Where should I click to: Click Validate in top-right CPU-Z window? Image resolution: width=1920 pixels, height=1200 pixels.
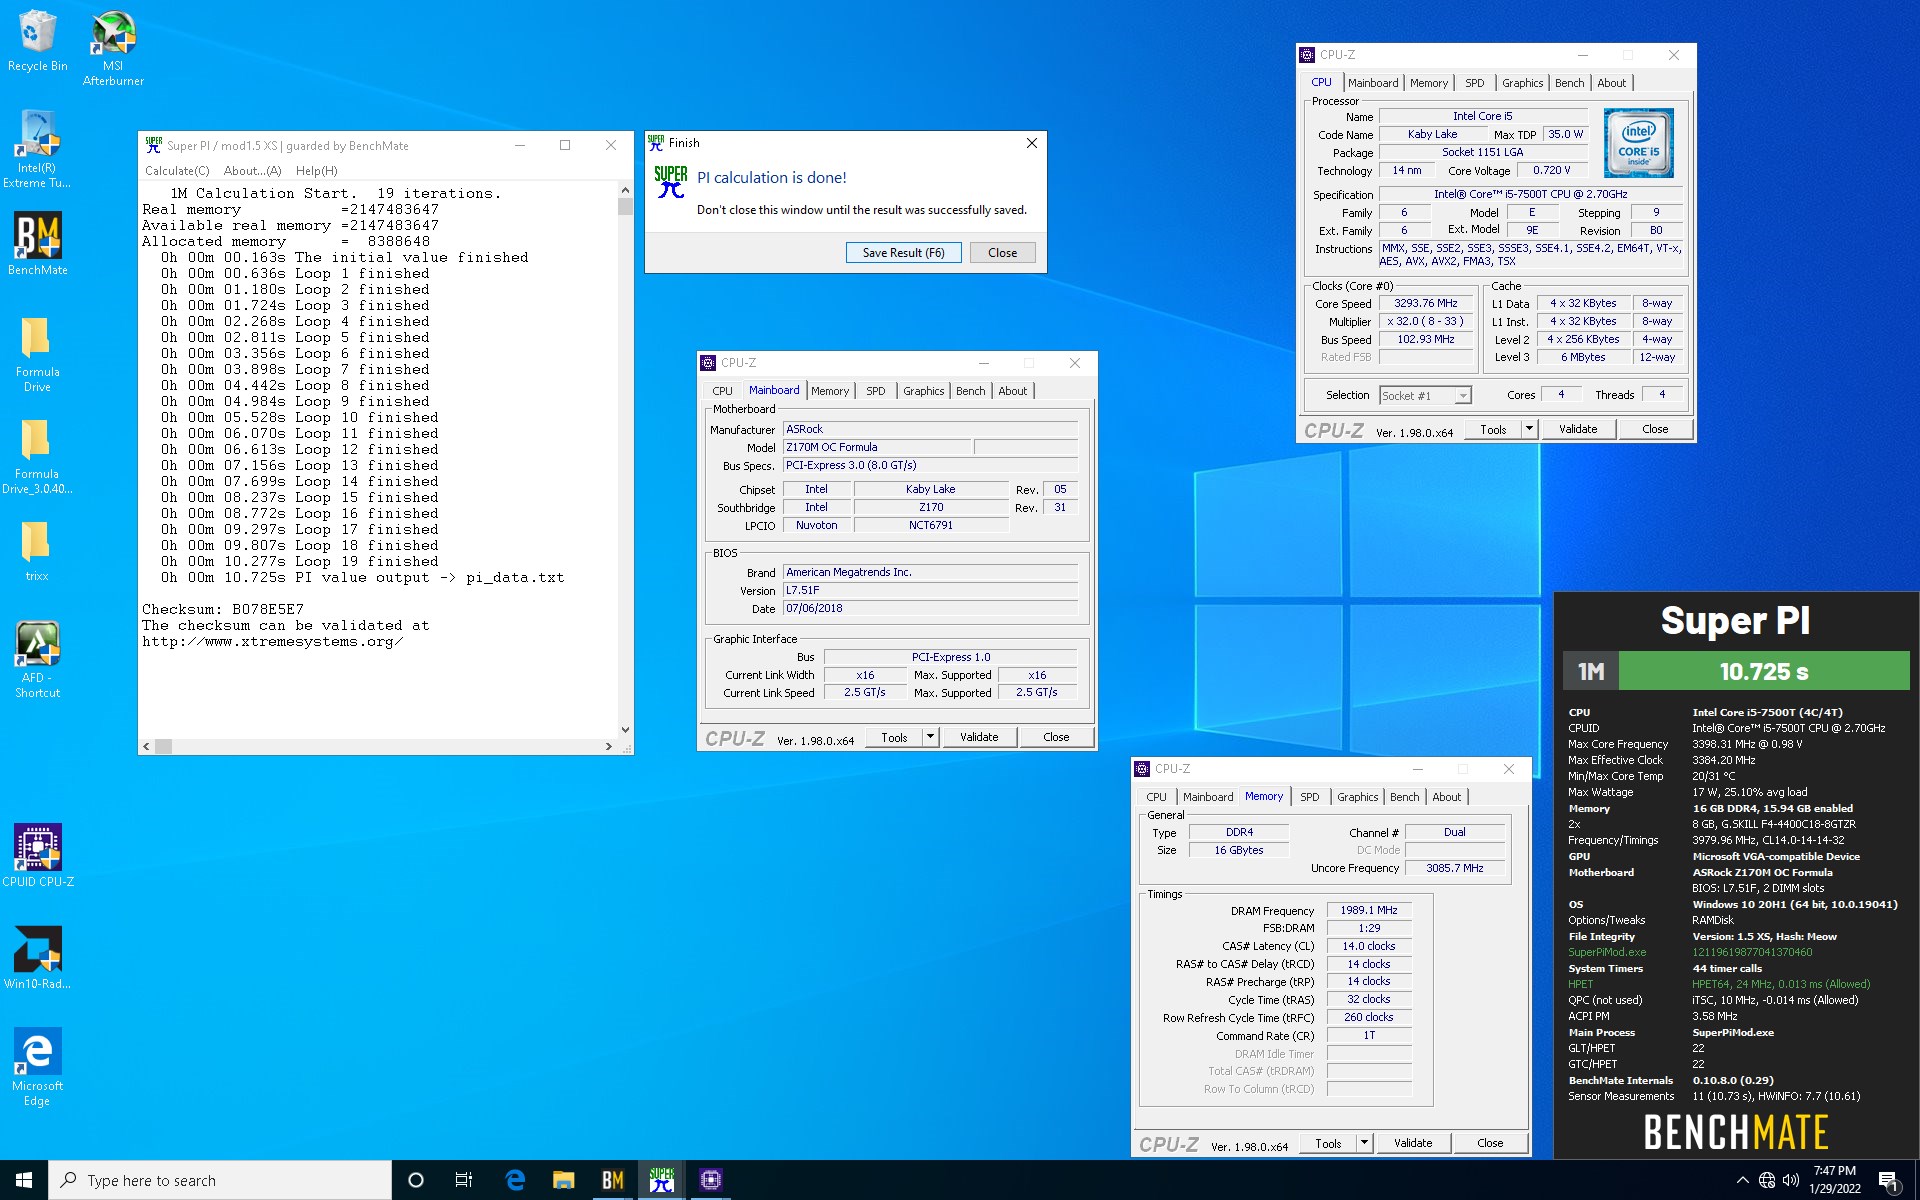coord(1578,429)
